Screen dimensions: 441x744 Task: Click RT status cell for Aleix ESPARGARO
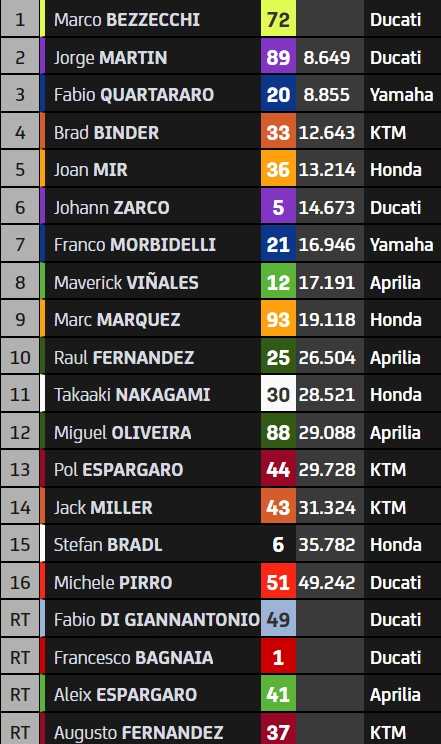point(20,695)
